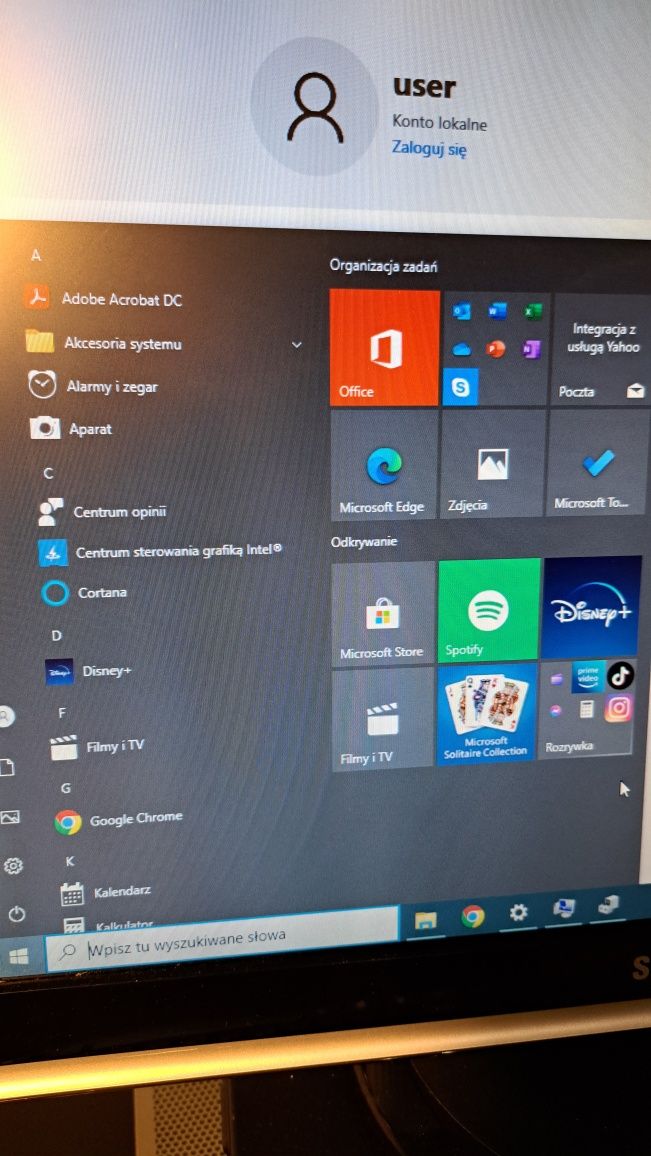The height and width of the screenshot is (1156, 651).
Task: Open the Skype icon in Office folder tile
Action: pos(461,387)
